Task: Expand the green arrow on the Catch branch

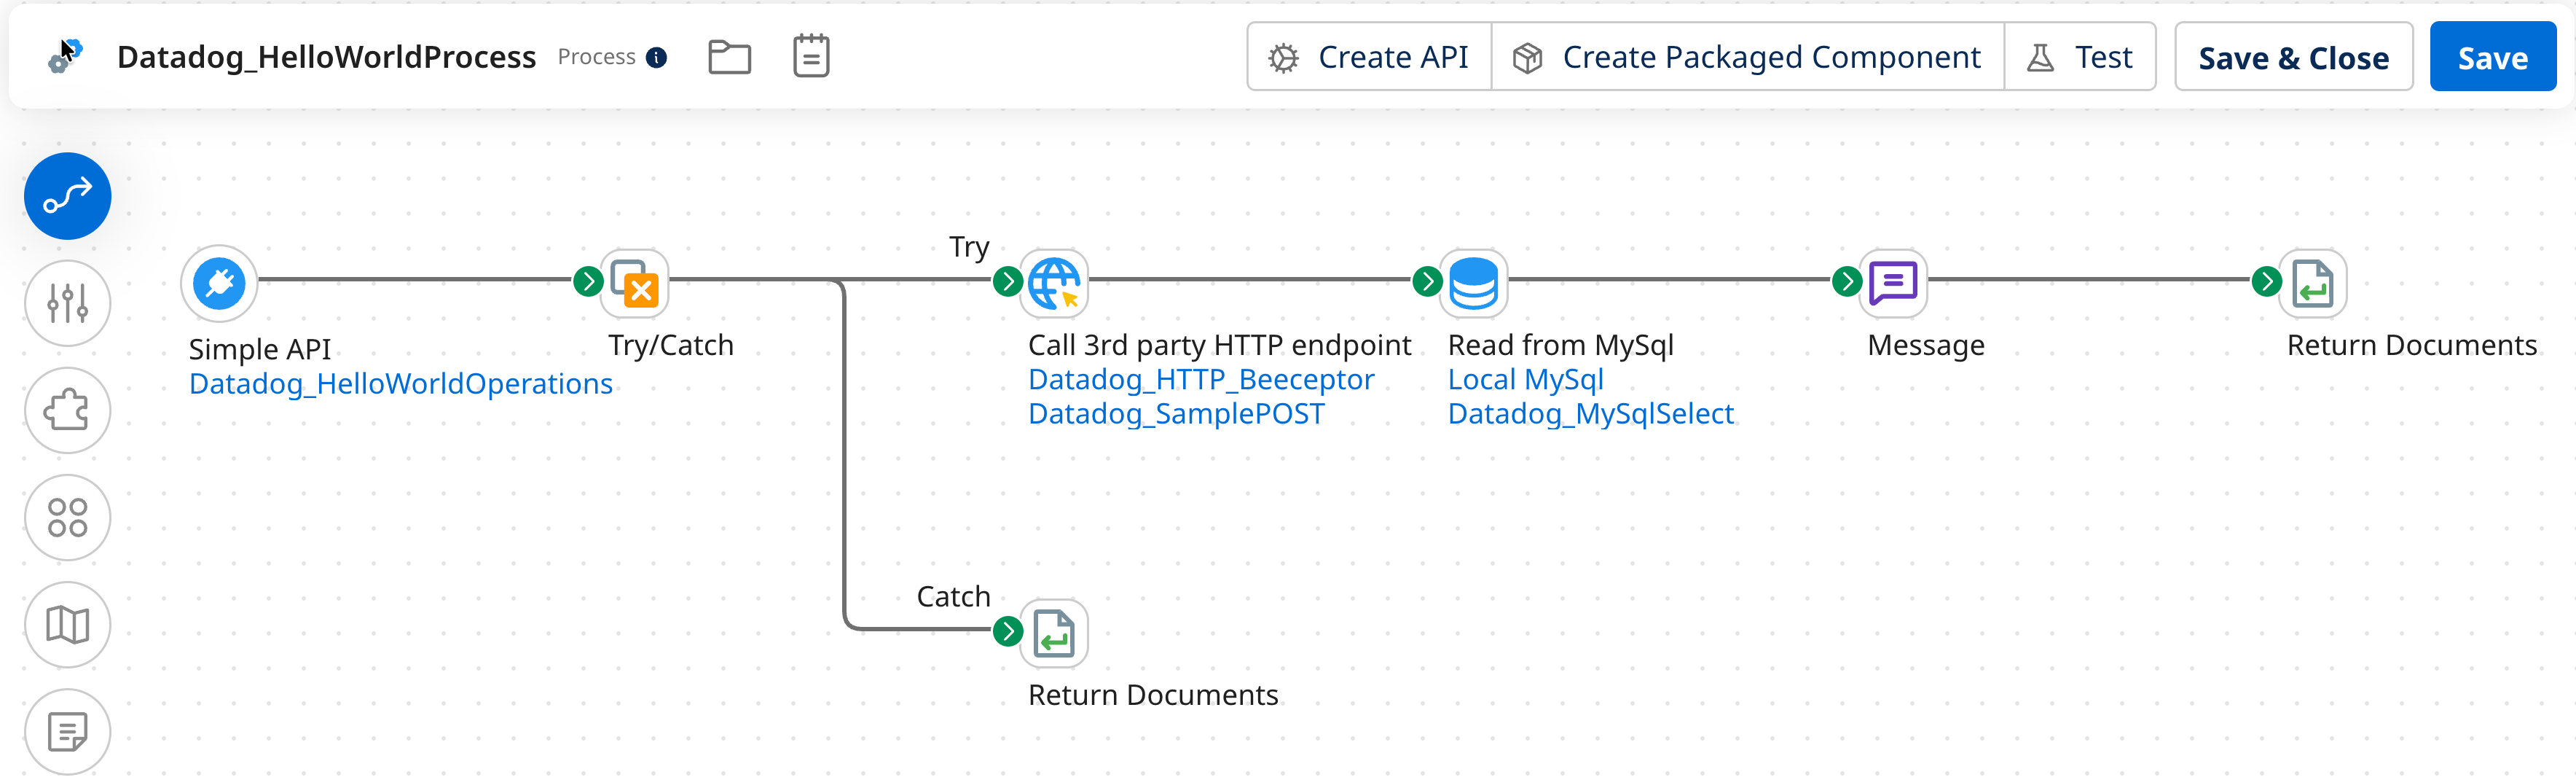Action: (x=1007, y=630)
